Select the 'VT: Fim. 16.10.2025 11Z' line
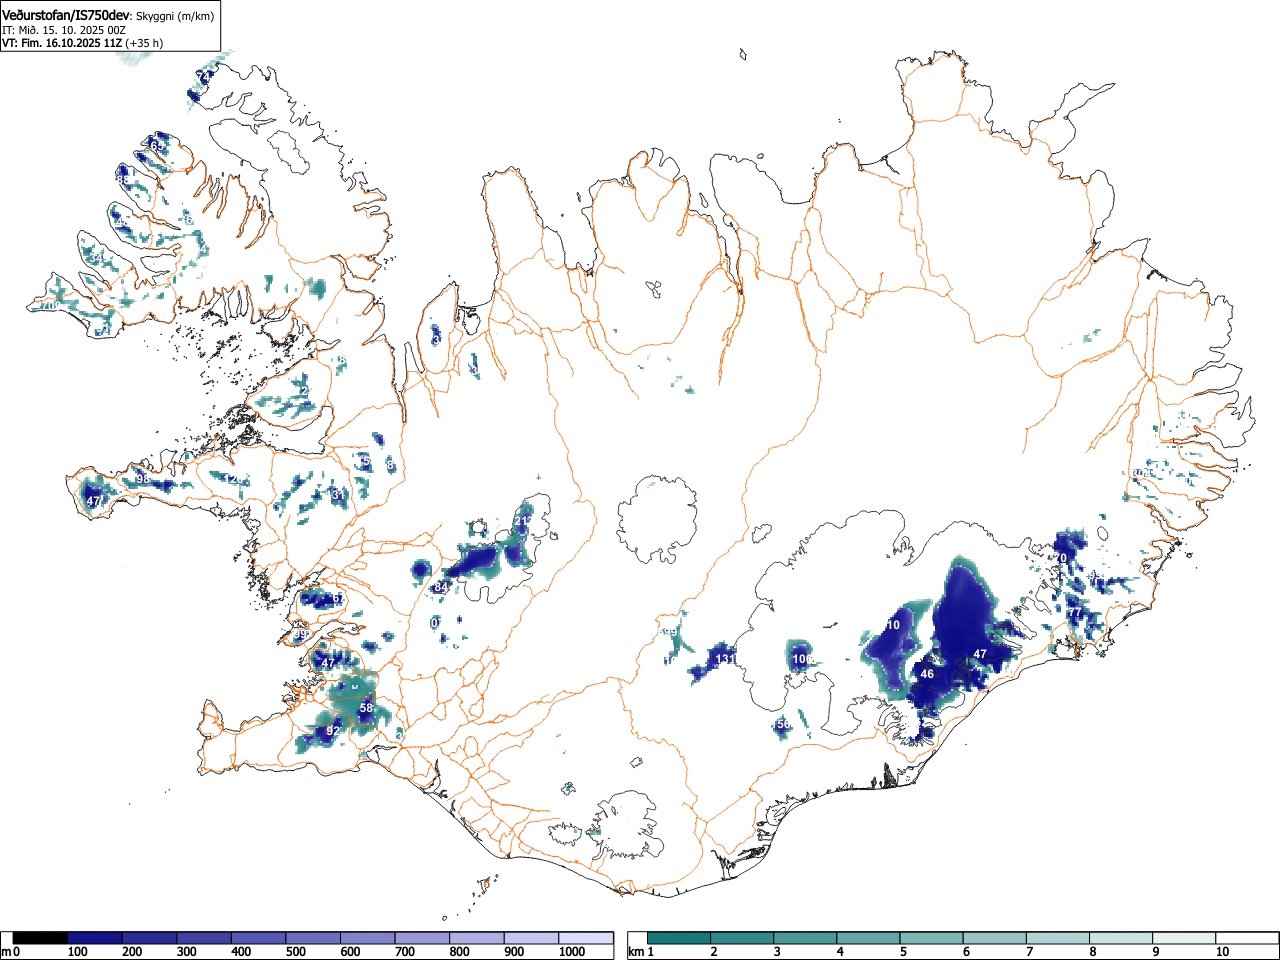The image size is (1280, 960). click(62, 43)
